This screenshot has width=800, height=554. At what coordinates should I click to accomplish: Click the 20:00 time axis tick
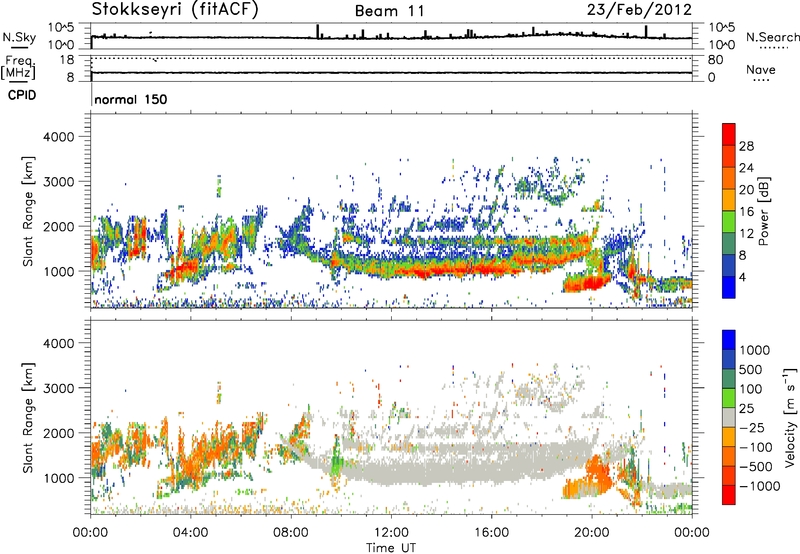pyautogui.click(x=592, y=533)
